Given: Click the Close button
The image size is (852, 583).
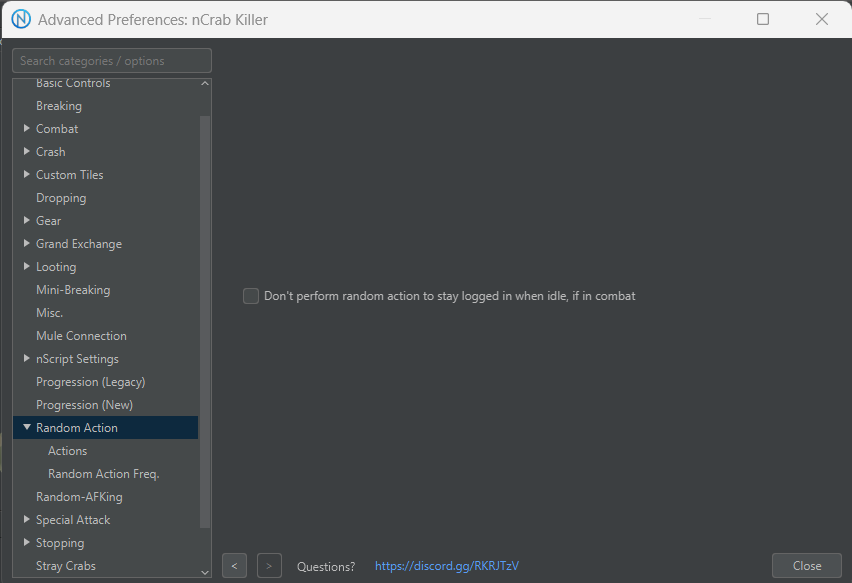Looking at the screenshot, I should (x=806, y=566).
